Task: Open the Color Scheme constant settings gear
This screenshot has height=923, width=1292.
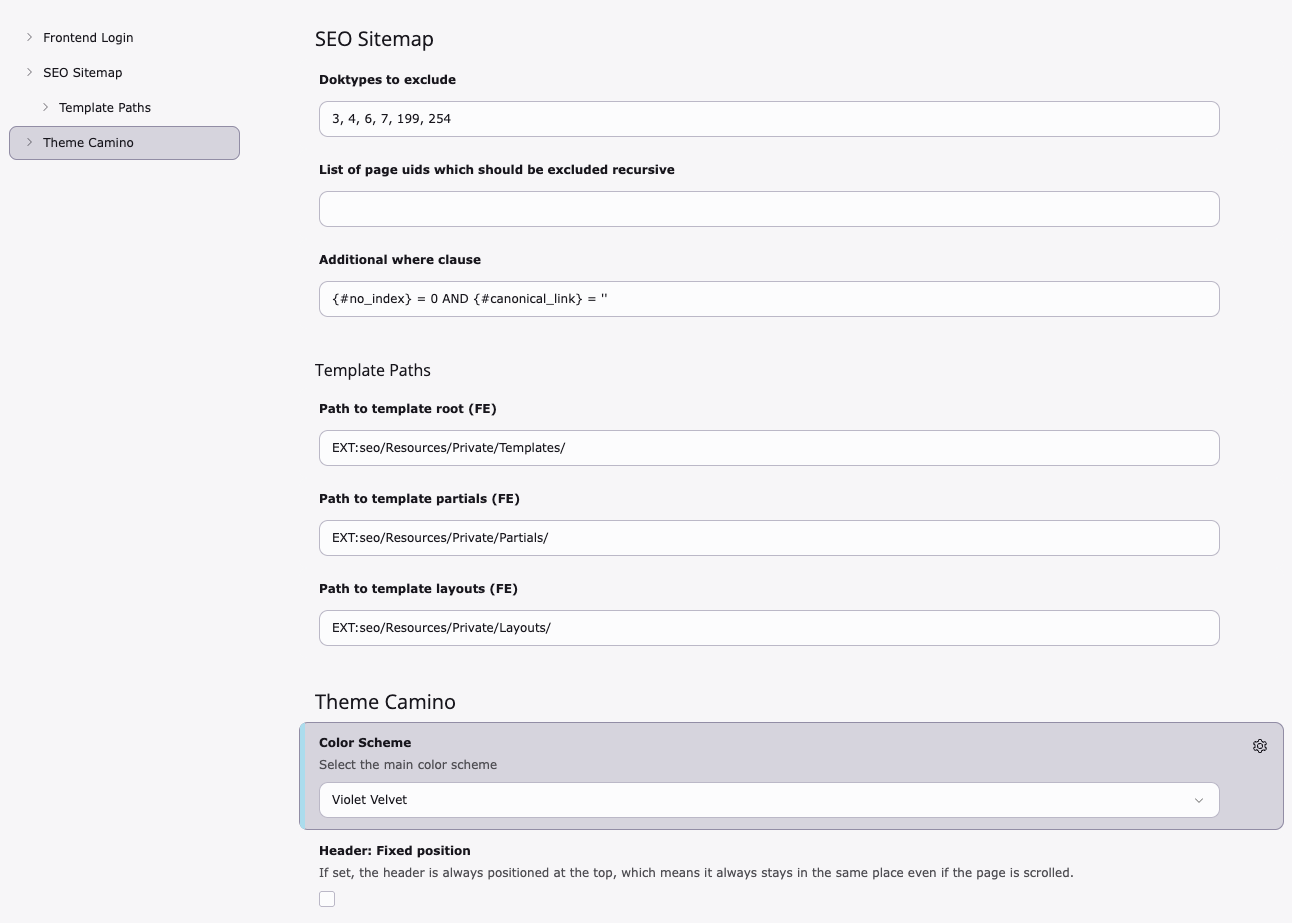Action: (x=1259, y=745)
